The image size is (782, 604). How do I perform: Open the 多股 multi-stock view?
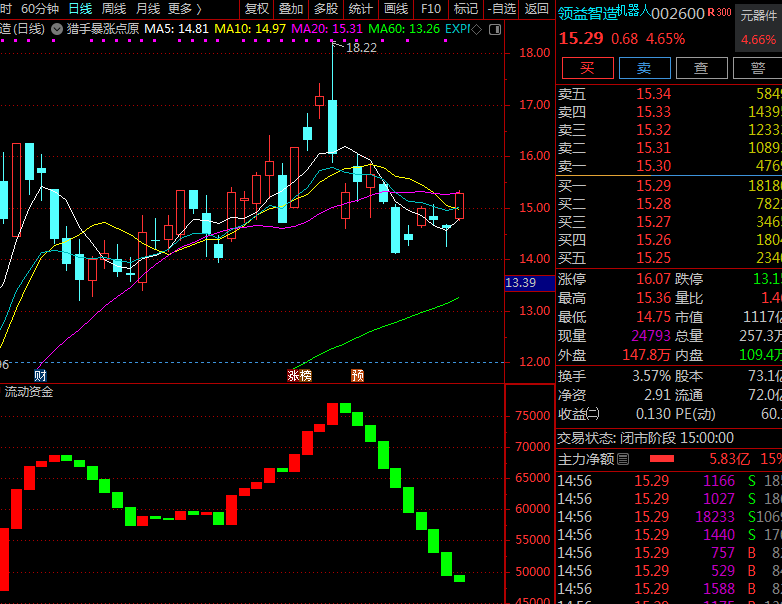(326, 9)
